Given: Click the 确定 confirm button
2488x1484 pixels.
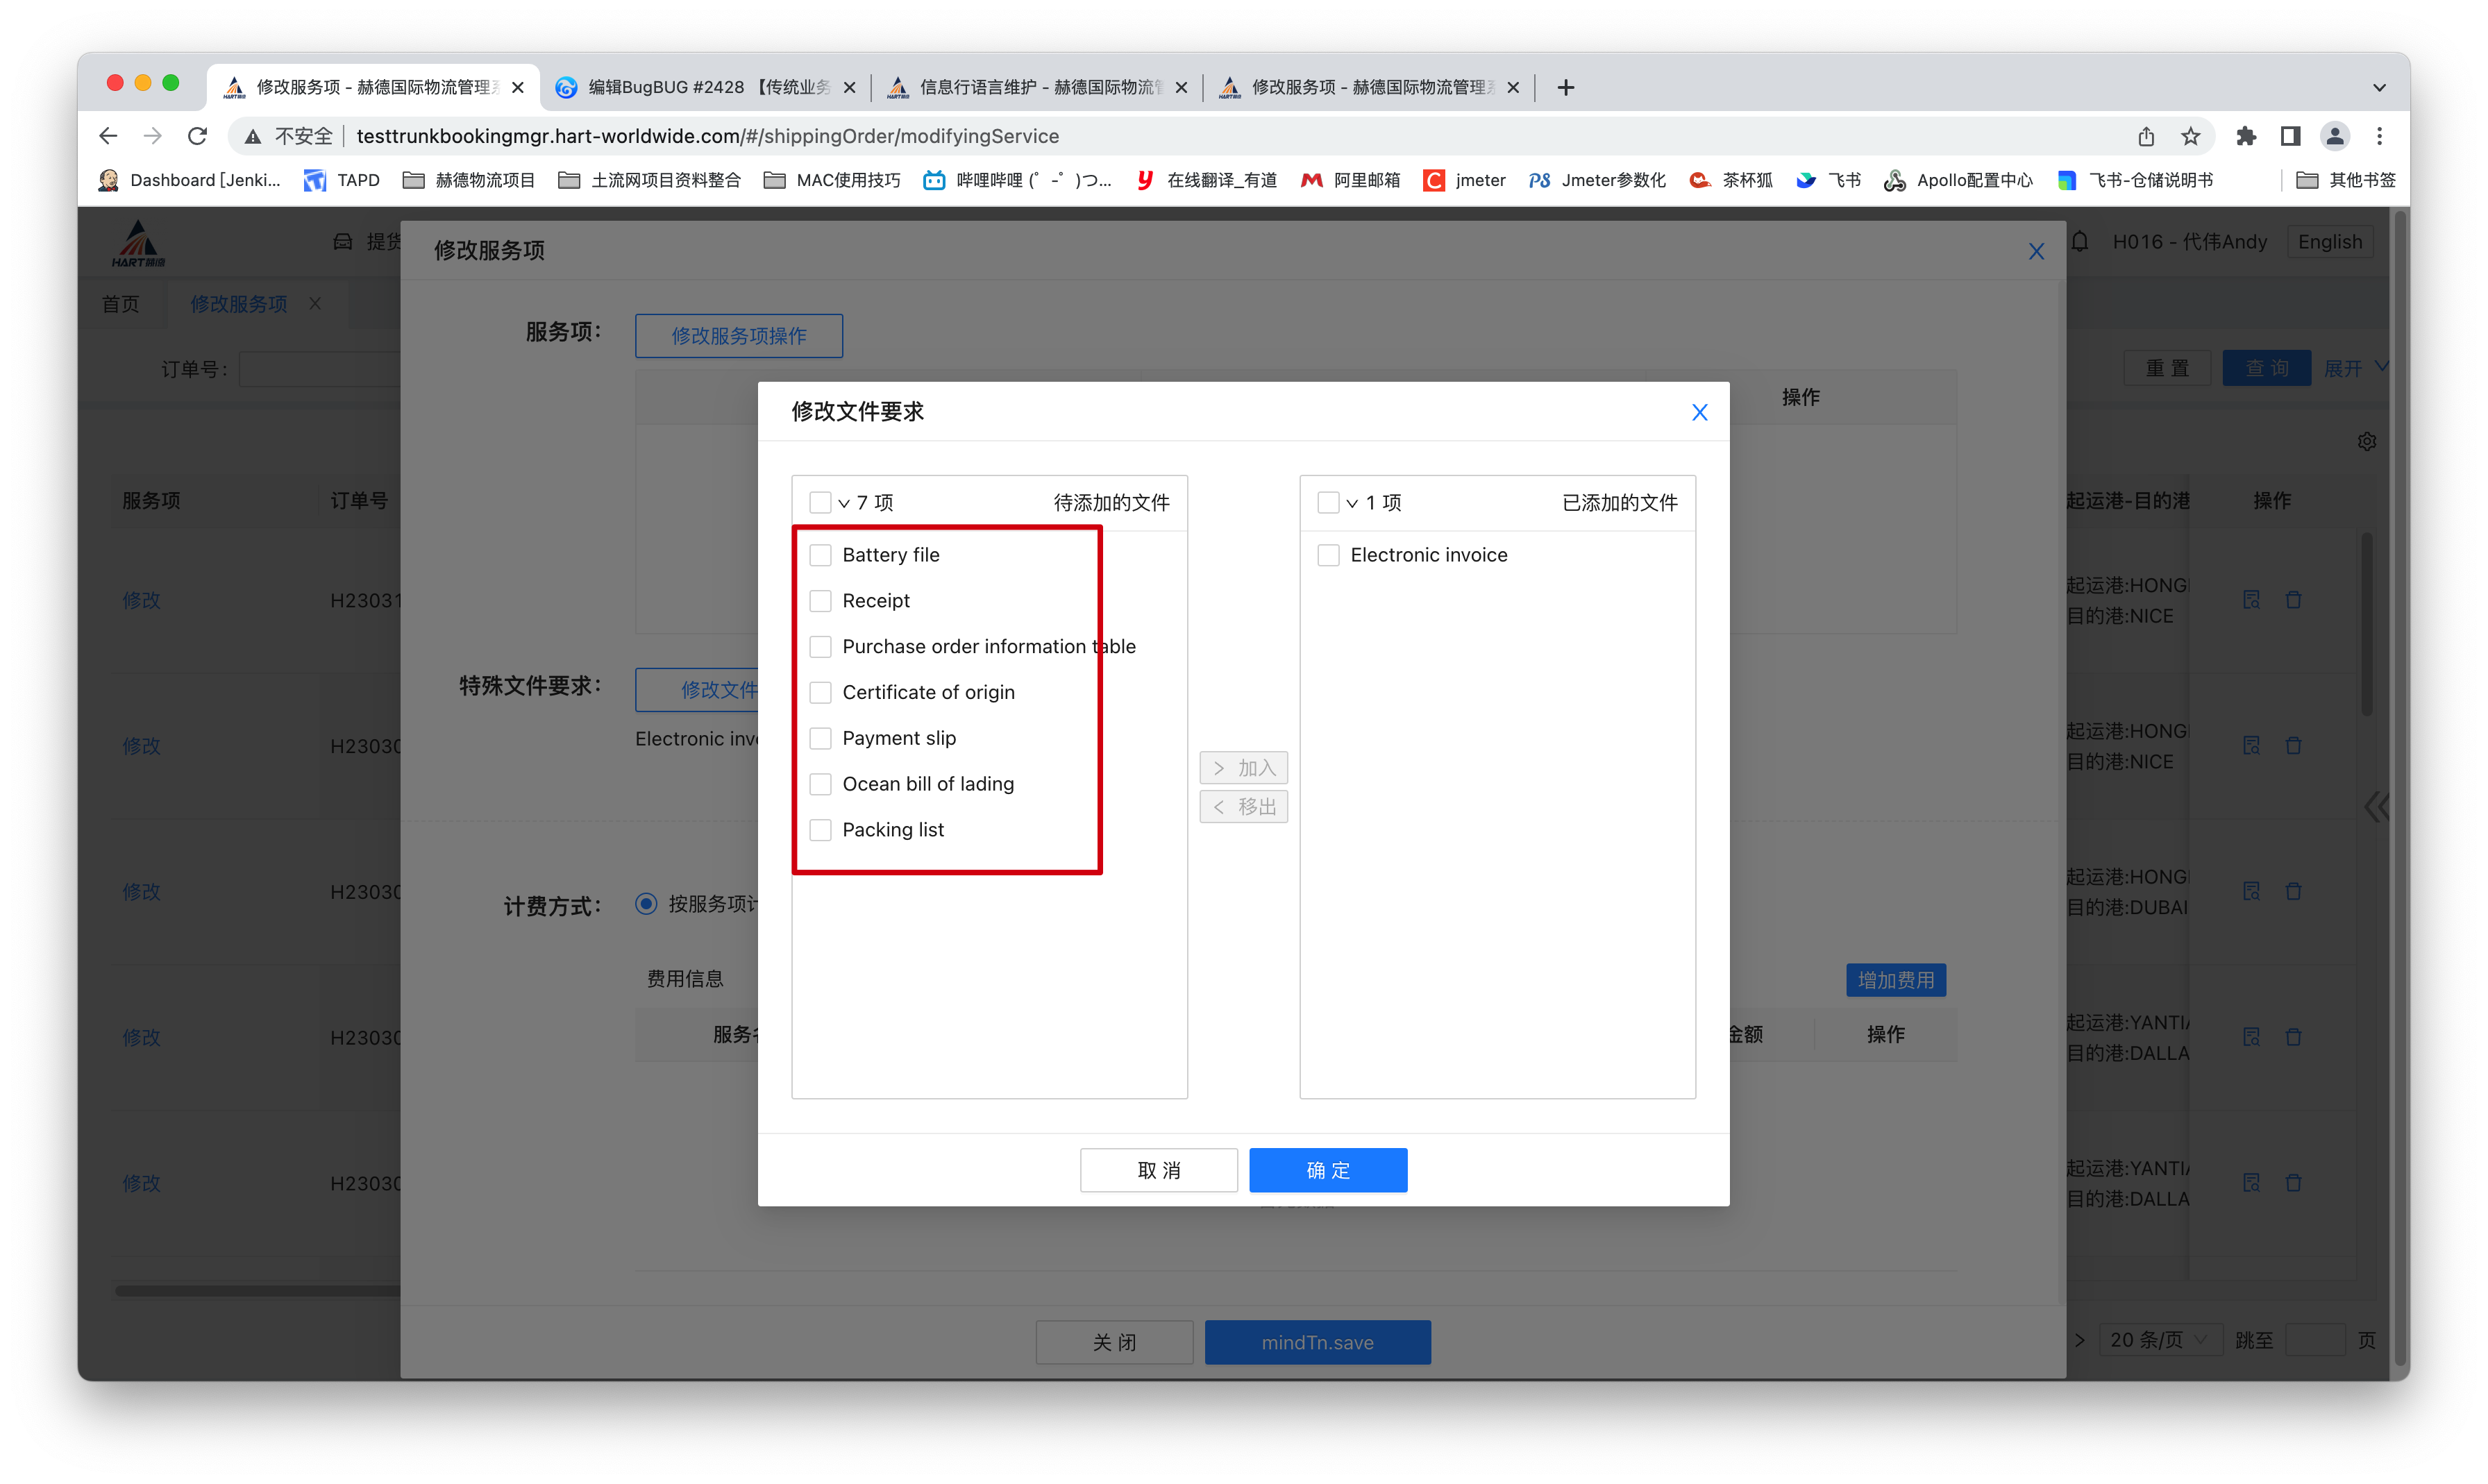Looking at the screenshot, I should pyautogui.click(x=1328, y=1170).
